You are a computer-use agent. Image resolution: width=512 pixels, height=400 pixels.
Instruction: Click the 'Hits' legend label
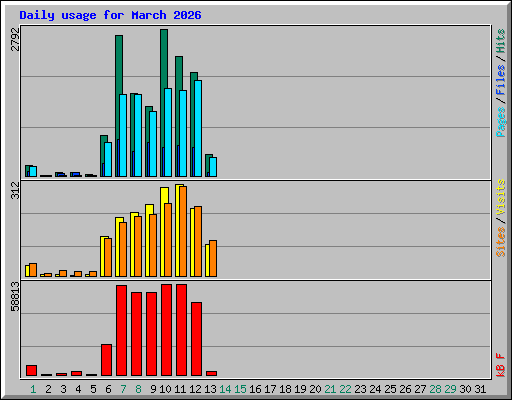[500, 41]
